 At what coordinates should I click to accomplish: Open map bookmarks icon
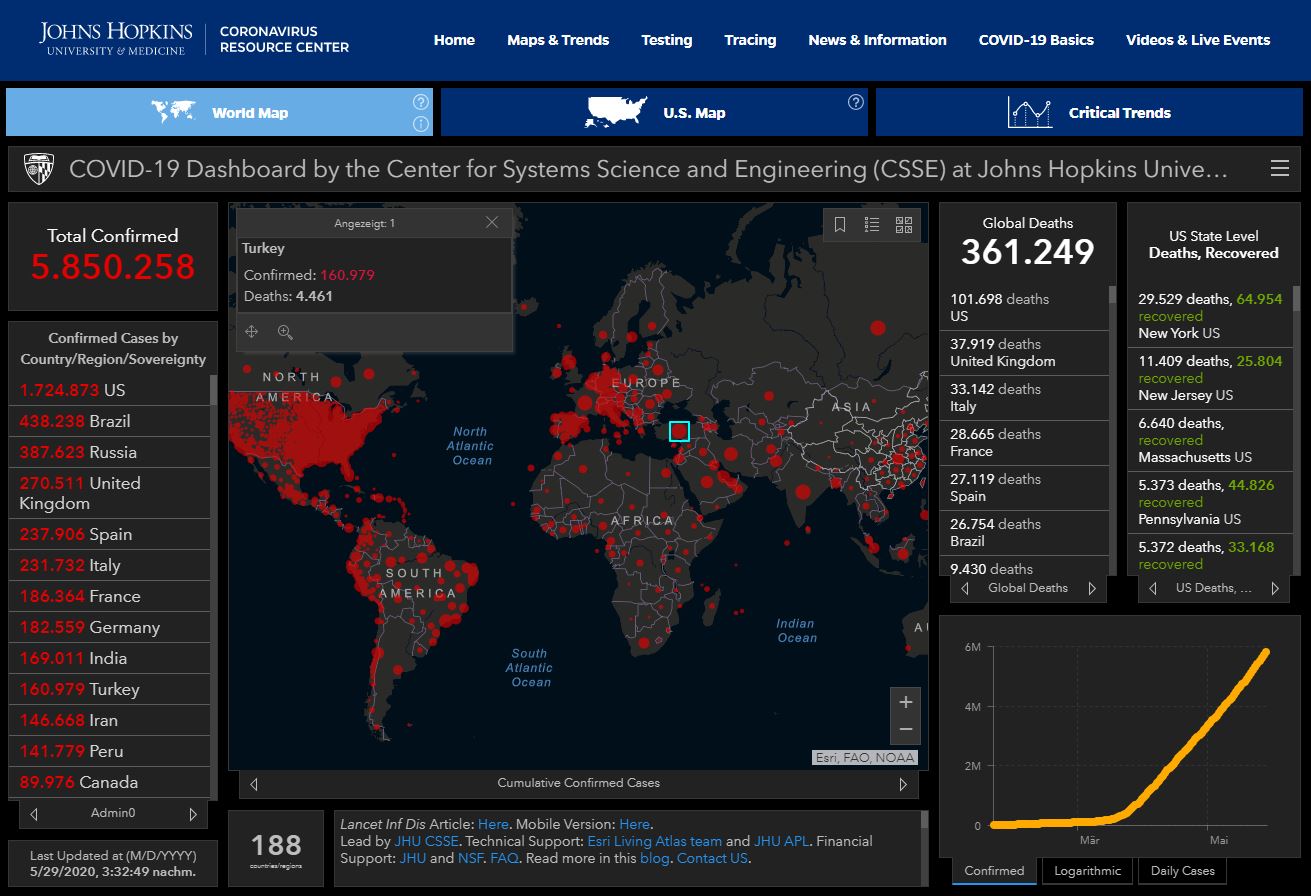pos(840,225)
